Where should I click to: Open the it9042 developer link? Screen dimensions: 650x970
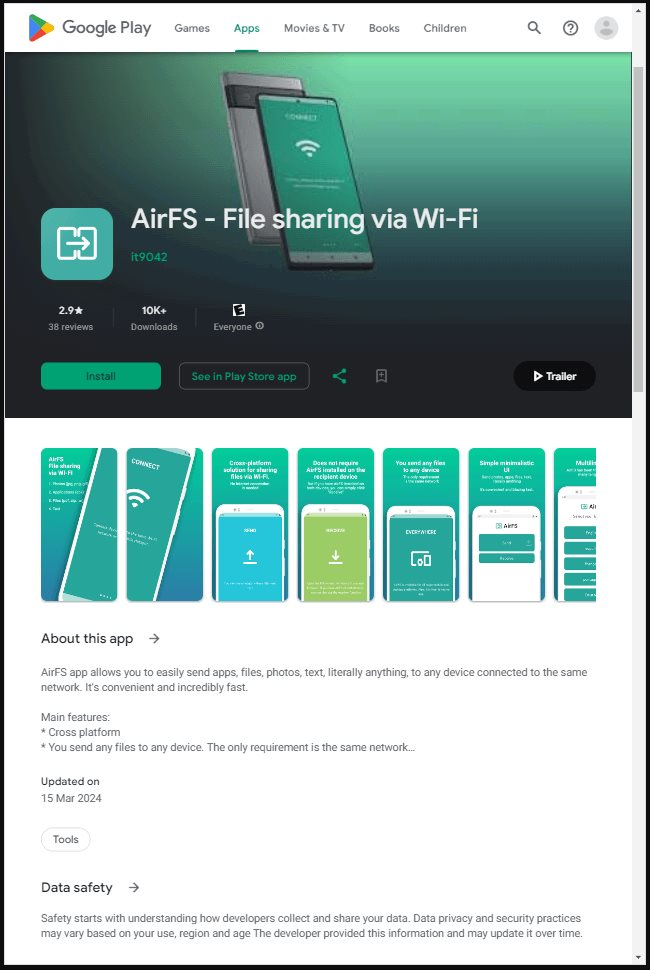tap(149, 257)
